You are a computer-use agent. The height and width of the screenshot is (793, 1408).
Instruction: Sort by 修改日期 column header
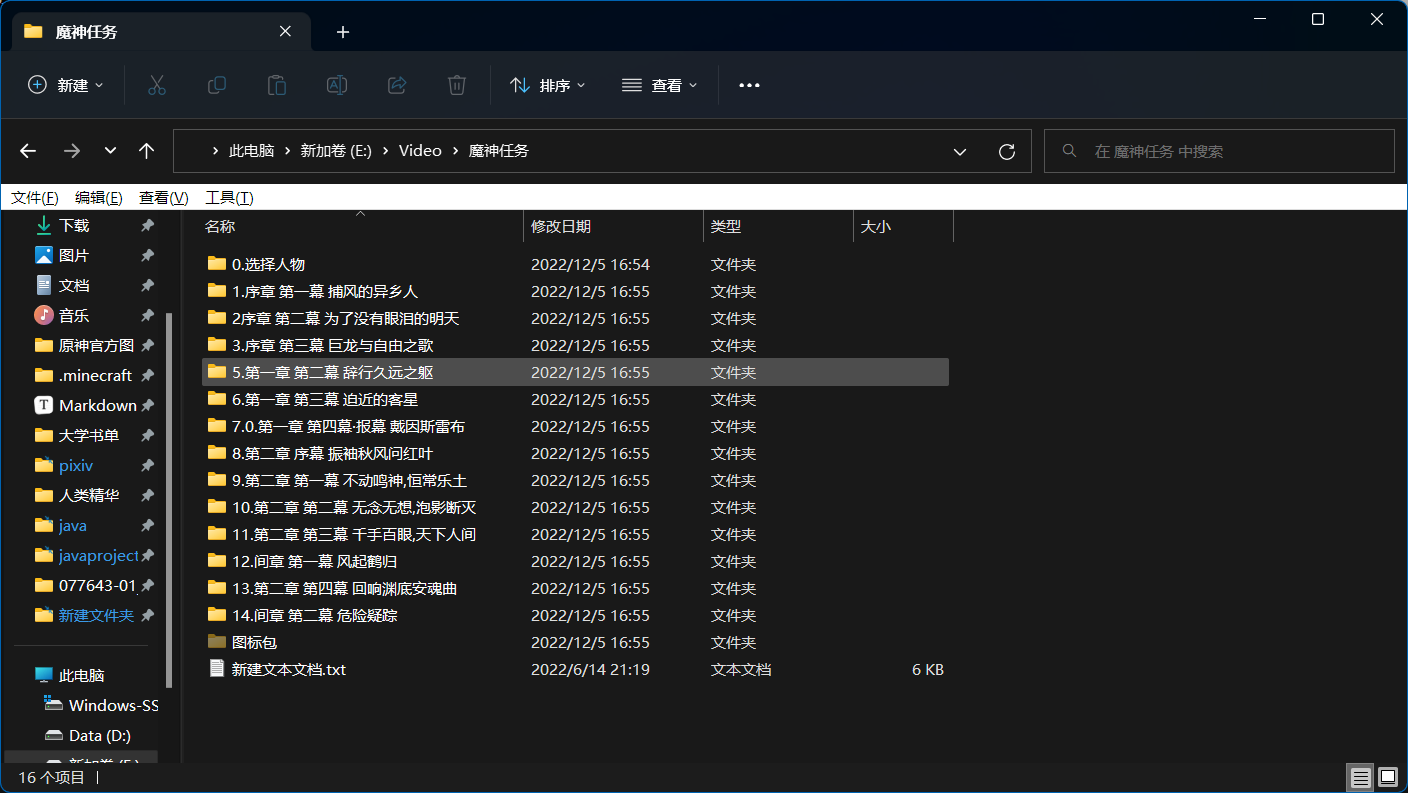[x=613, y=227]
